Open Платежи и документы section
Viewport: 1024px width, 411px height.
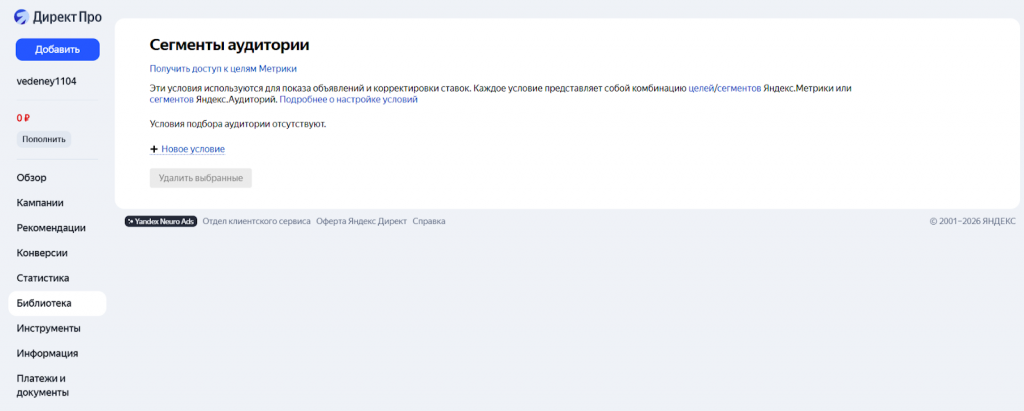click(x=42, y=385)
